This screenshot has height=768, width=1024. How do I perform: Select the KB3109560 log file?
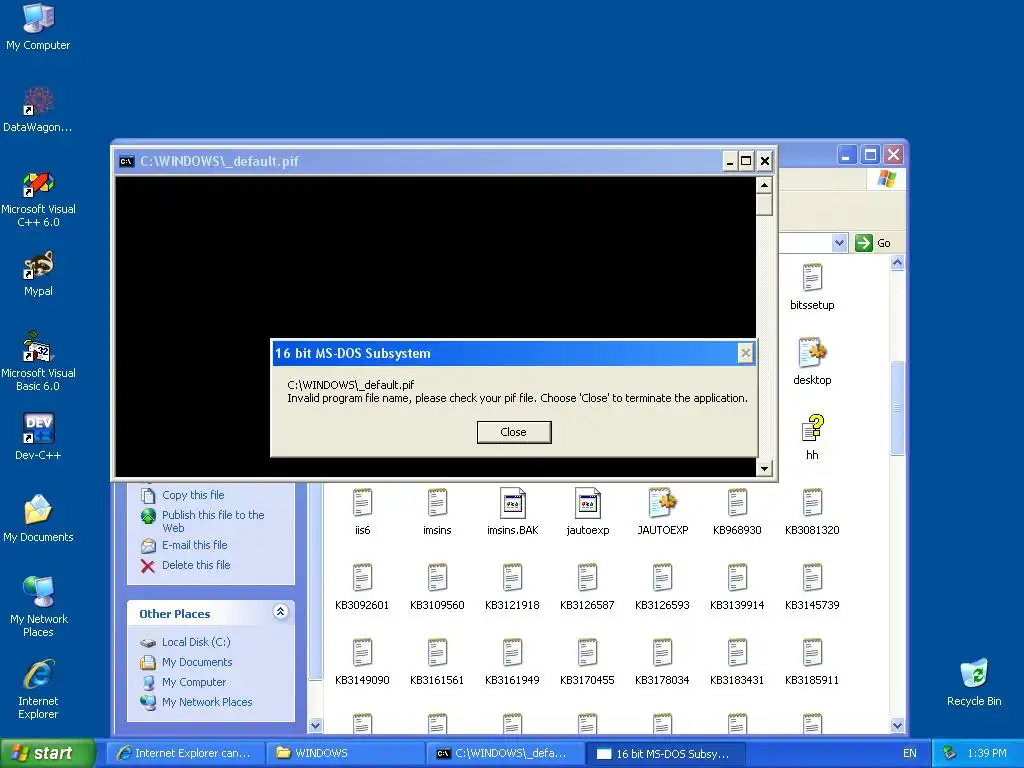[x=437, y=587]
